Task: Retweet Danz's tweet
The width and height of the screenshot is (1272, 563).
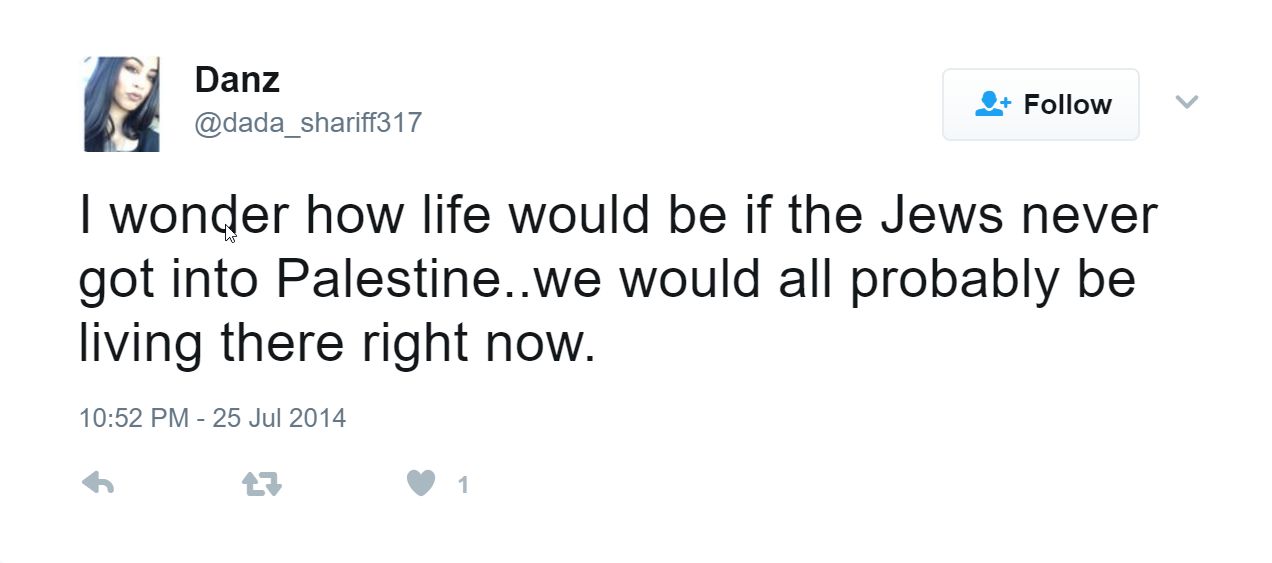Action: (x=262, y=485)
